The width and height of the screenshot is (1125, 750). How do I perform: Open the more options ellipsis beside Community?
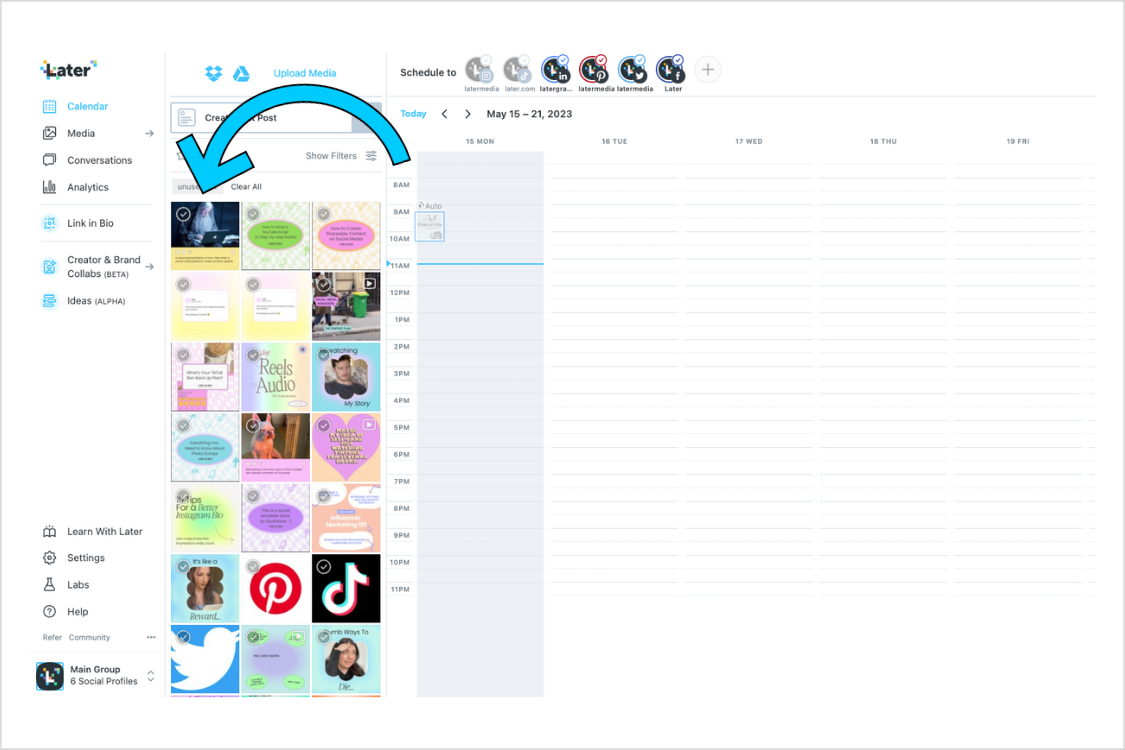click(151, 637)
